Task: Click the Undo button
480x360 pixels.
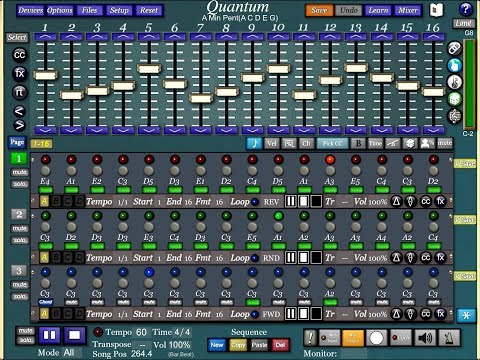Action: (349, 10)
